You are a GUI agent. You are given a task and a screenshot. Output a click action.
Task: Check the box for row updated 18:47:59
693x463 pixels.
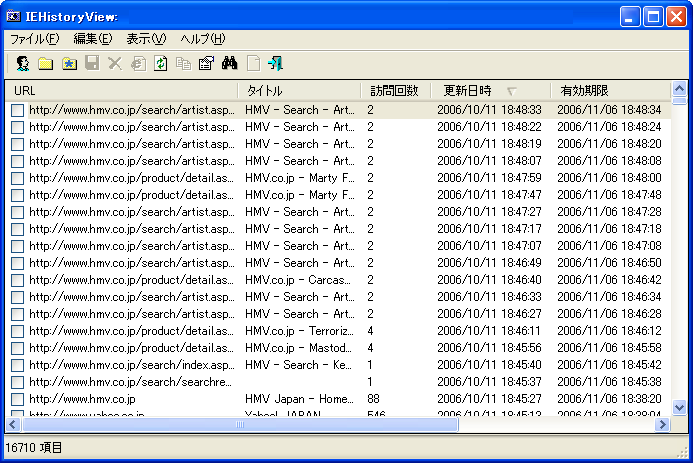[x=17, y=178]
